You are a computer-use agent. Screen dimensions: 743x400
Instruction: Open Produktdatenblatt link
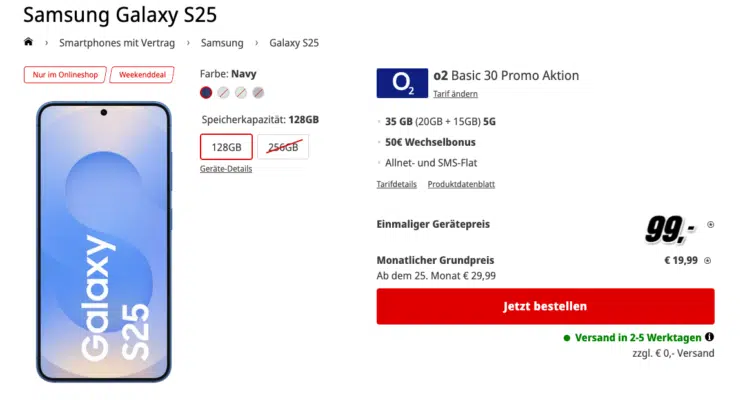point(461,184)
